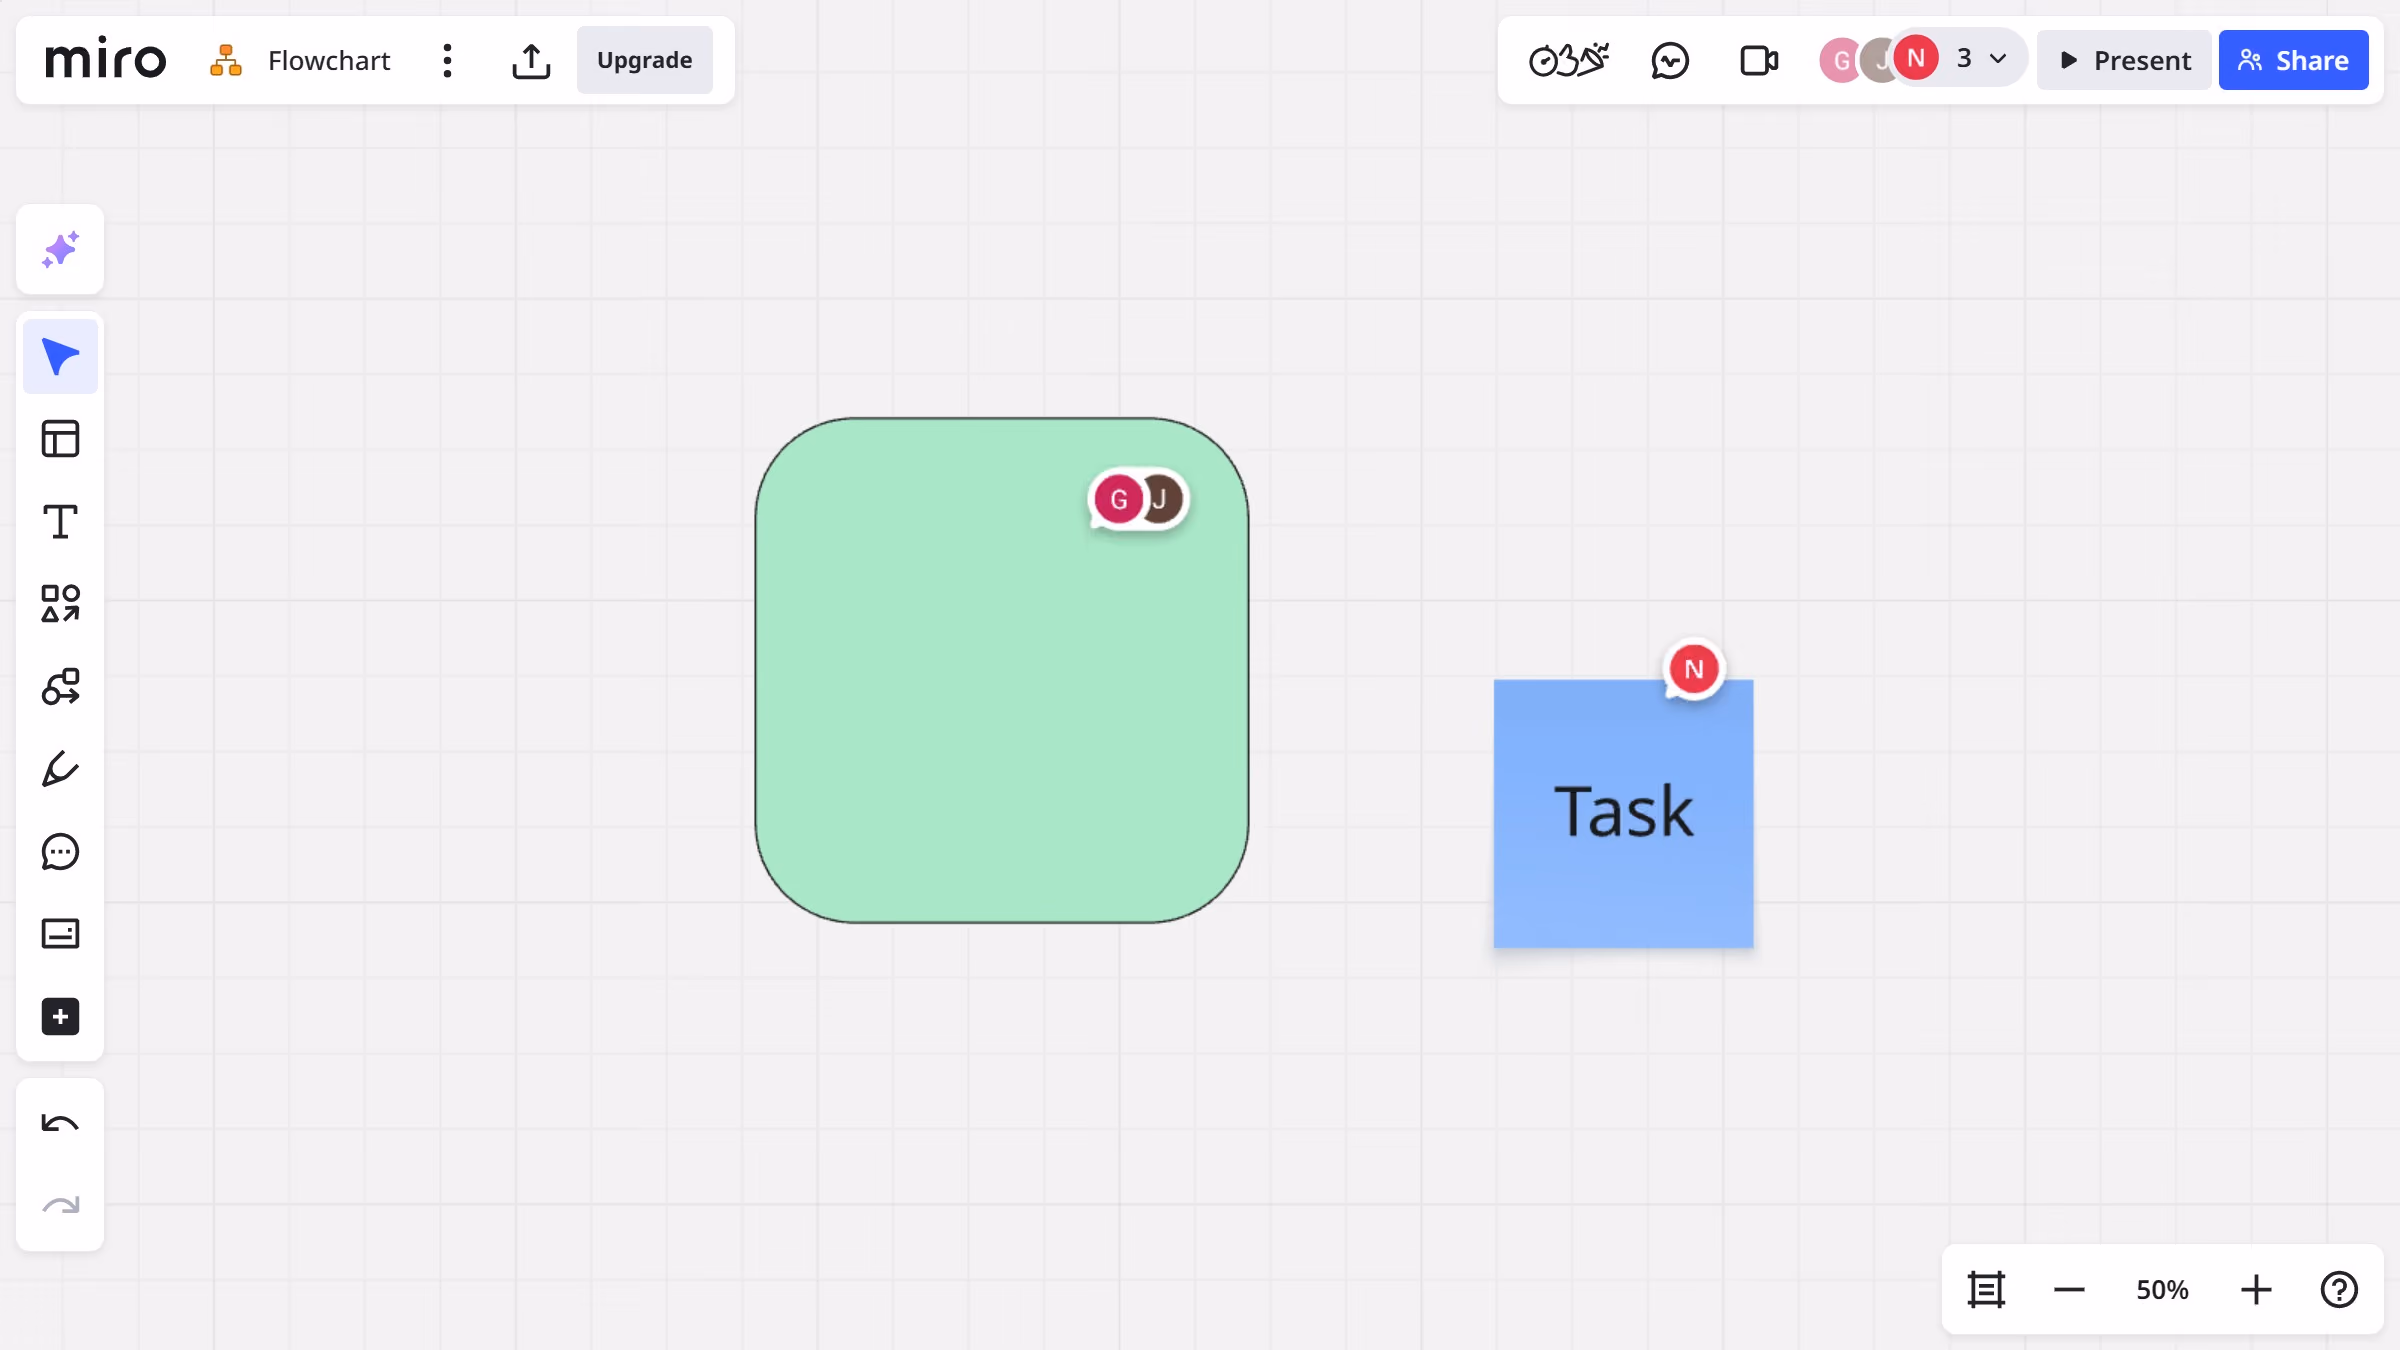
Task: Redo the last undone action
Action: point(60,1206)
